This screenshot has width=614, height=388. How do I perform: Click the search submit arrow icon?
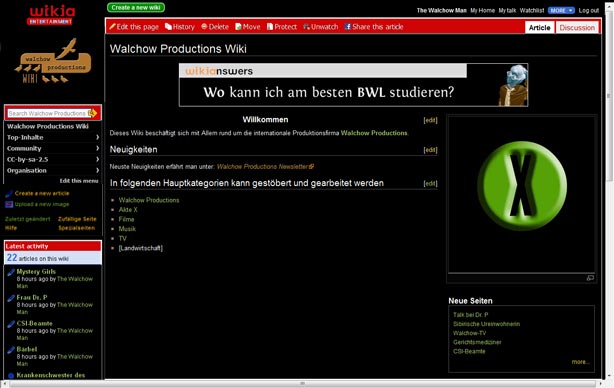pyautogui.click(x=92, y=113)
